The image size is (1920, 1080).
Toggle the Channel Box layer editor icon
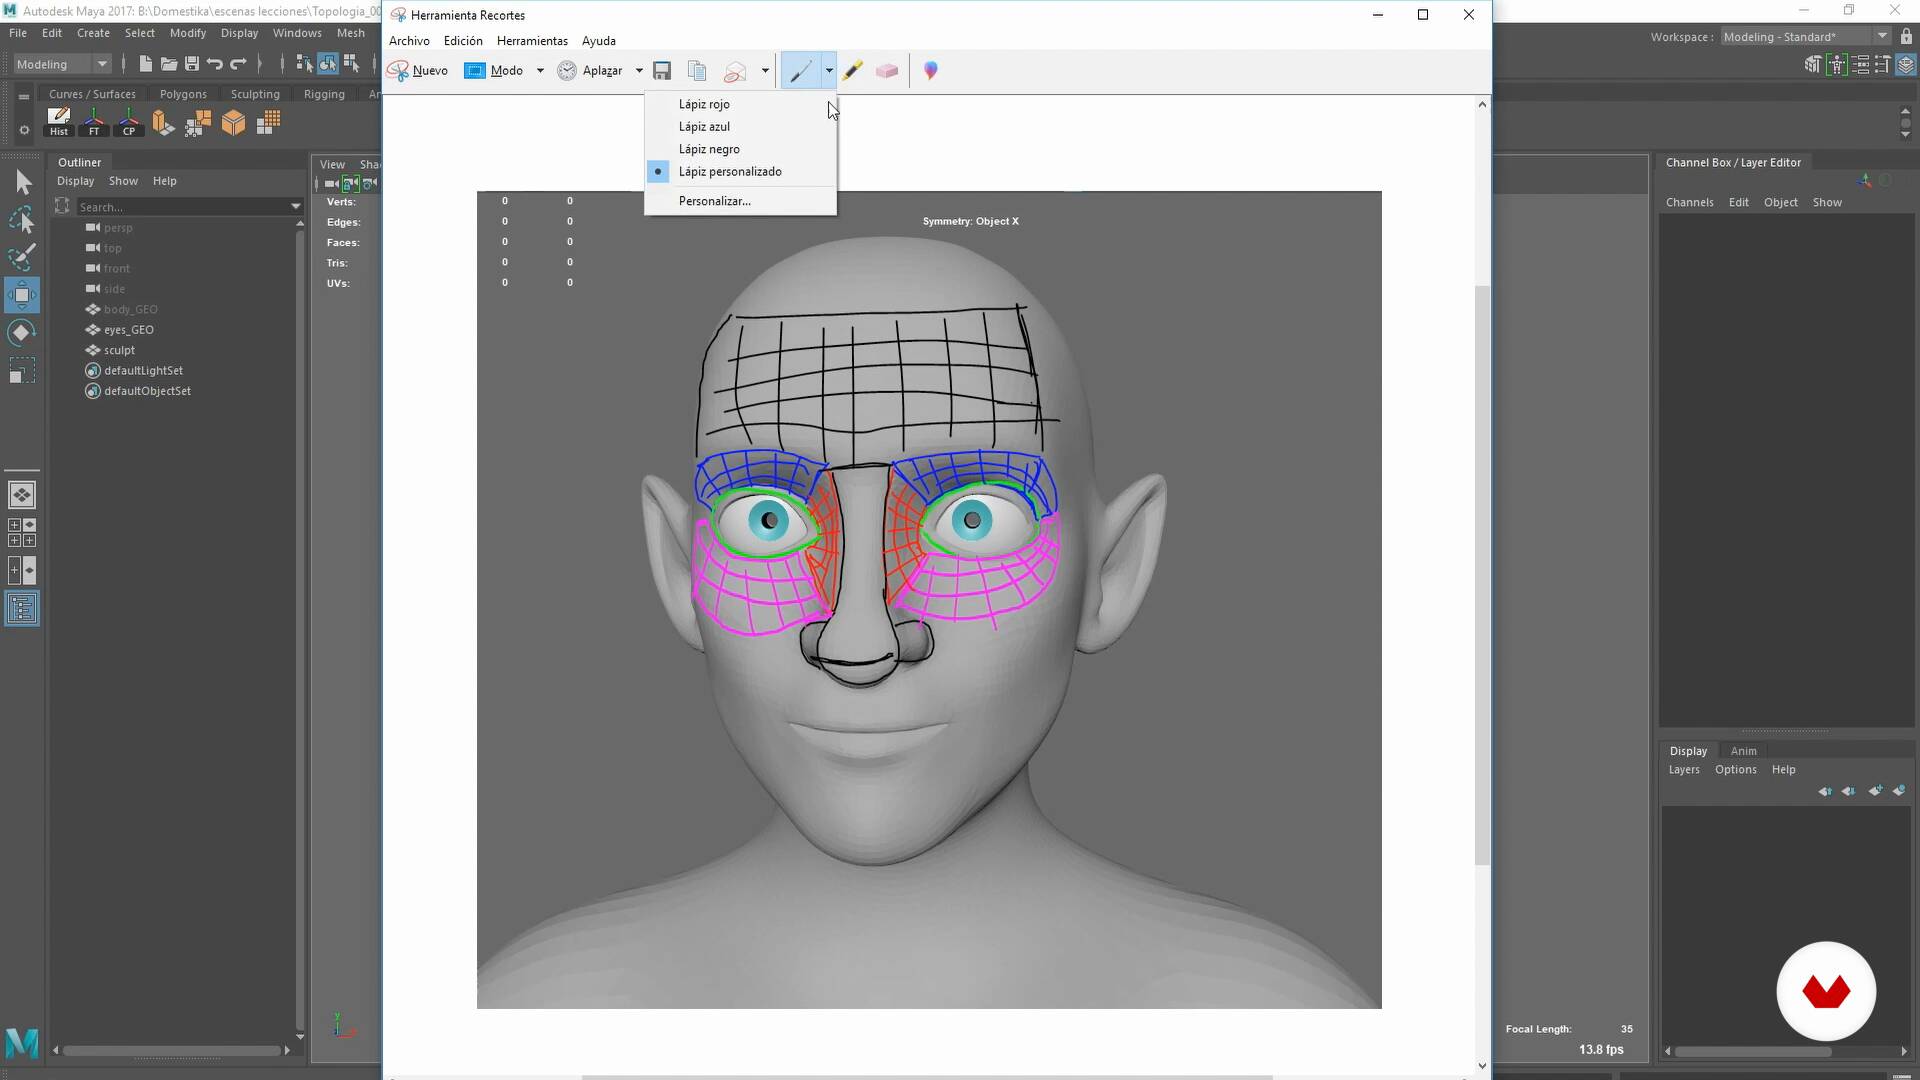pyautogui.click(x=1905, y=64)
